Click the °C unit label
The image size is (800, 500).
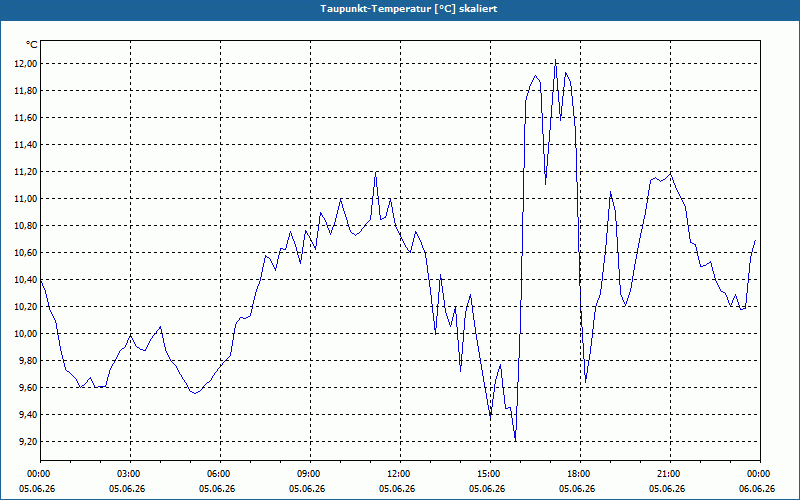click(32, 45)
